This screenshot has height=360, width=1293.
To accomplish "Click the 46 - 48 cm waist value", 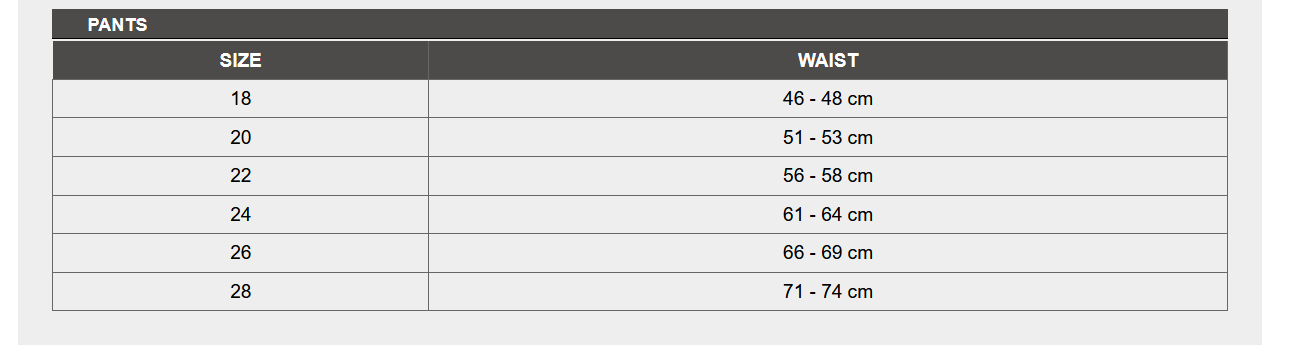I will (x=828, y=99).
